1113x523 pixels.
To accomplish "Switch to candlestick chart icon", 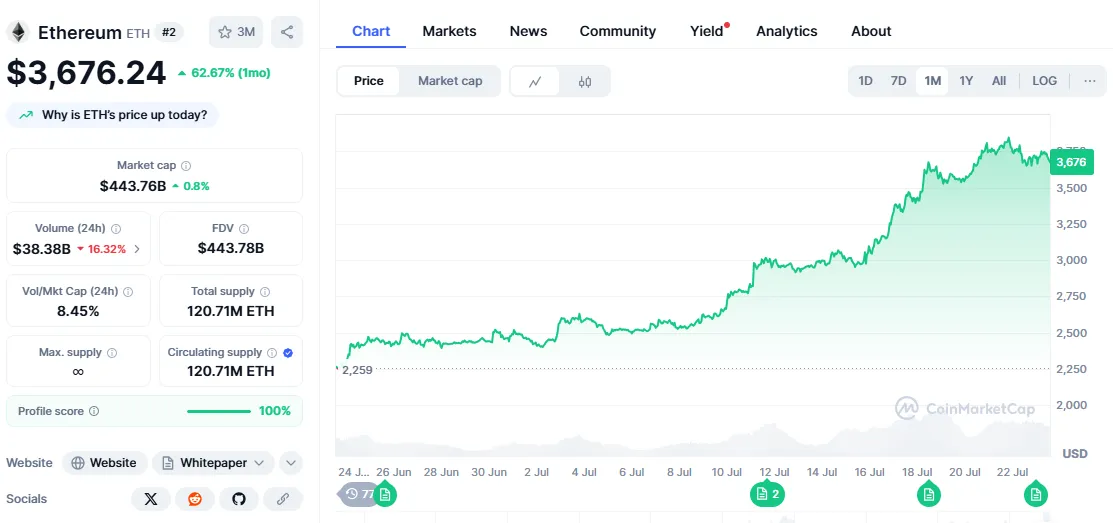I will [585, 81].
